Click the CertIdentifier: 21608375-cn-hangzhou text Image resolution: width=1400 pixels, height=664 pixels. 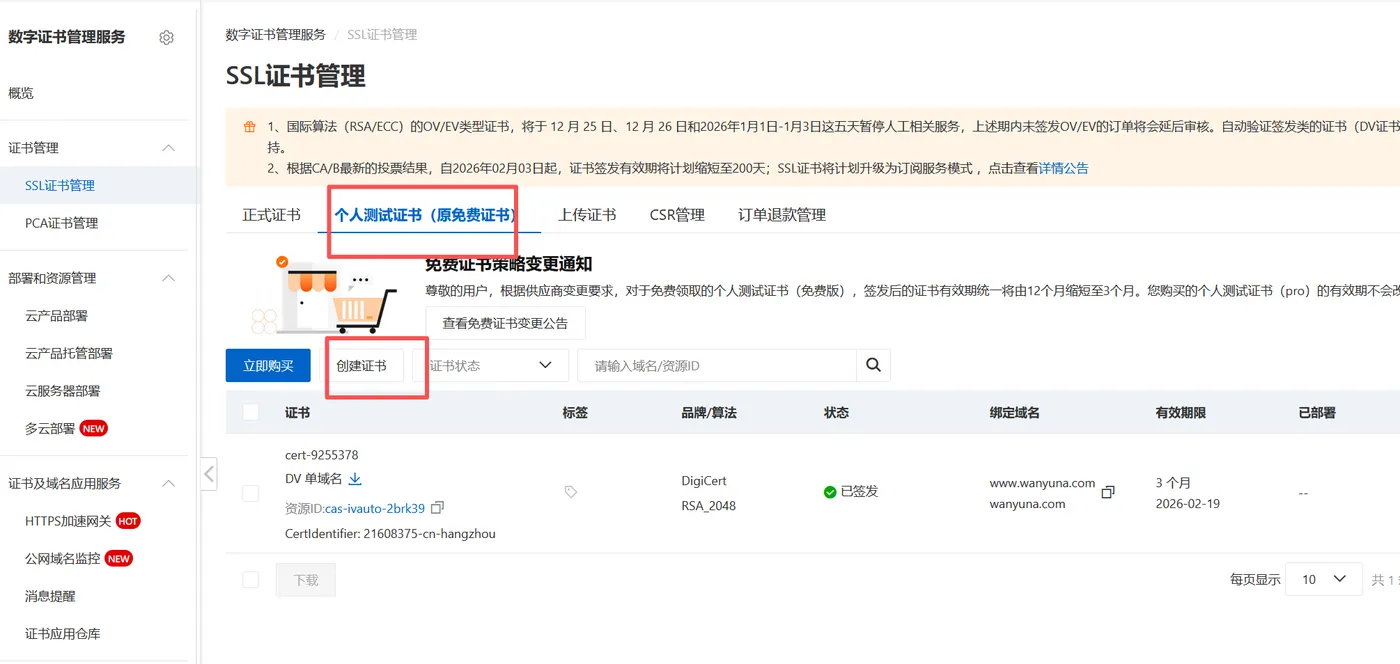click(390, 534)
